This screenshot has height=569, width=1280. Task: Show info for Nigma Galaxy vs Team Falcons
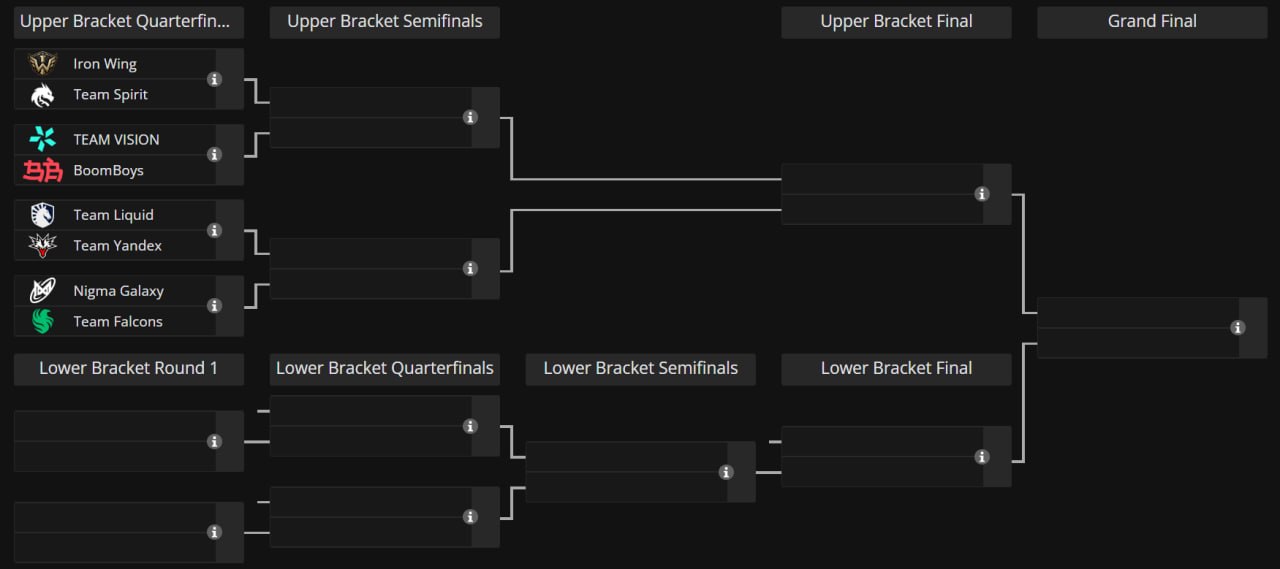pos(214,306)
